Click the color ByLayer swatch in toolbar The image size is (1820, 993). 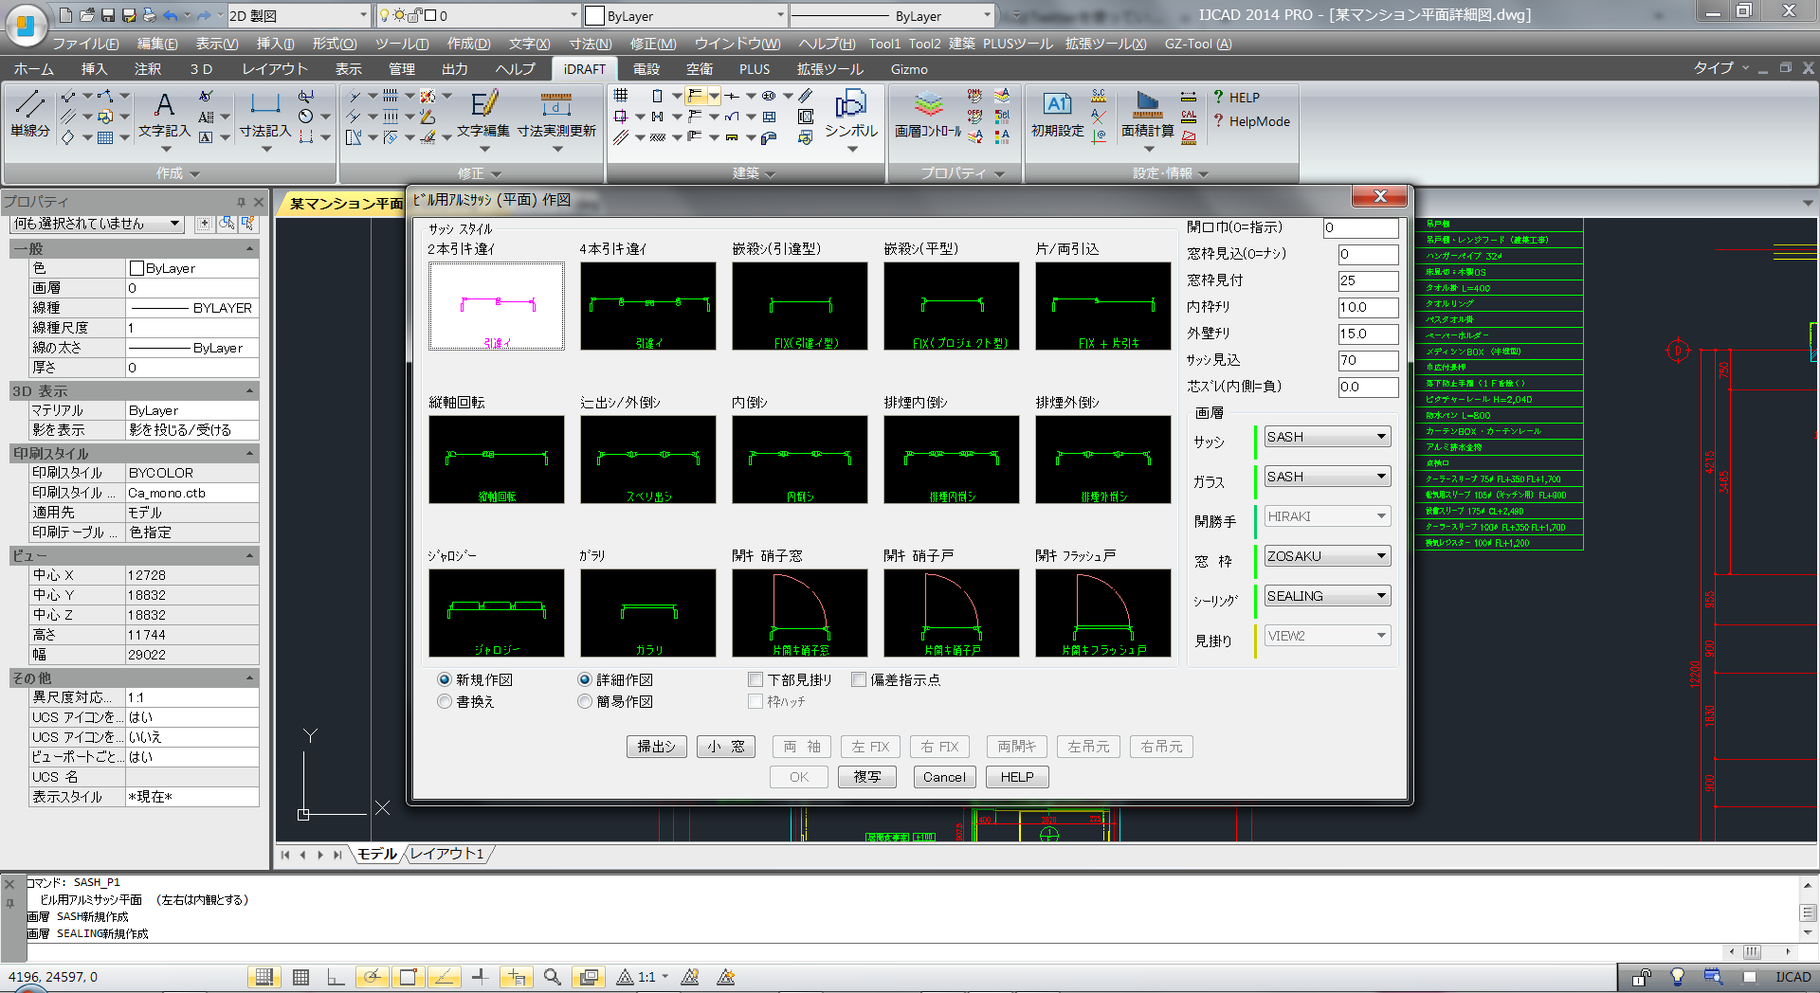click(595, 16)
